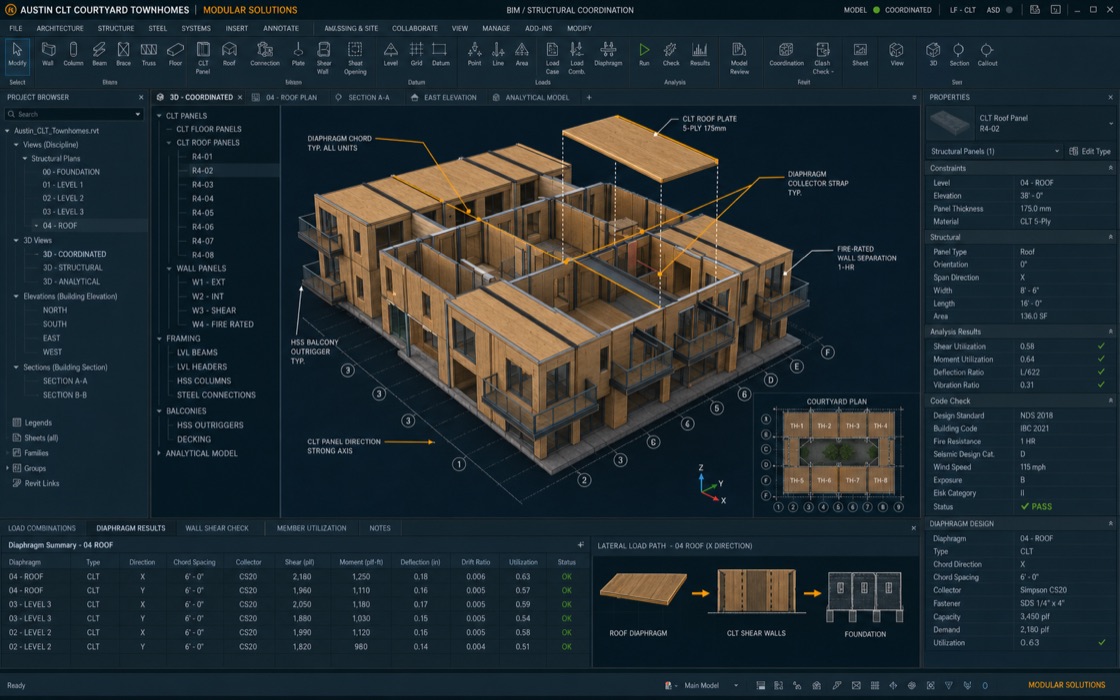Viewport: 1120px width, 700px height.
Task: Open the WALL SHEAR CHECK tab
Action: pos(216,529)
